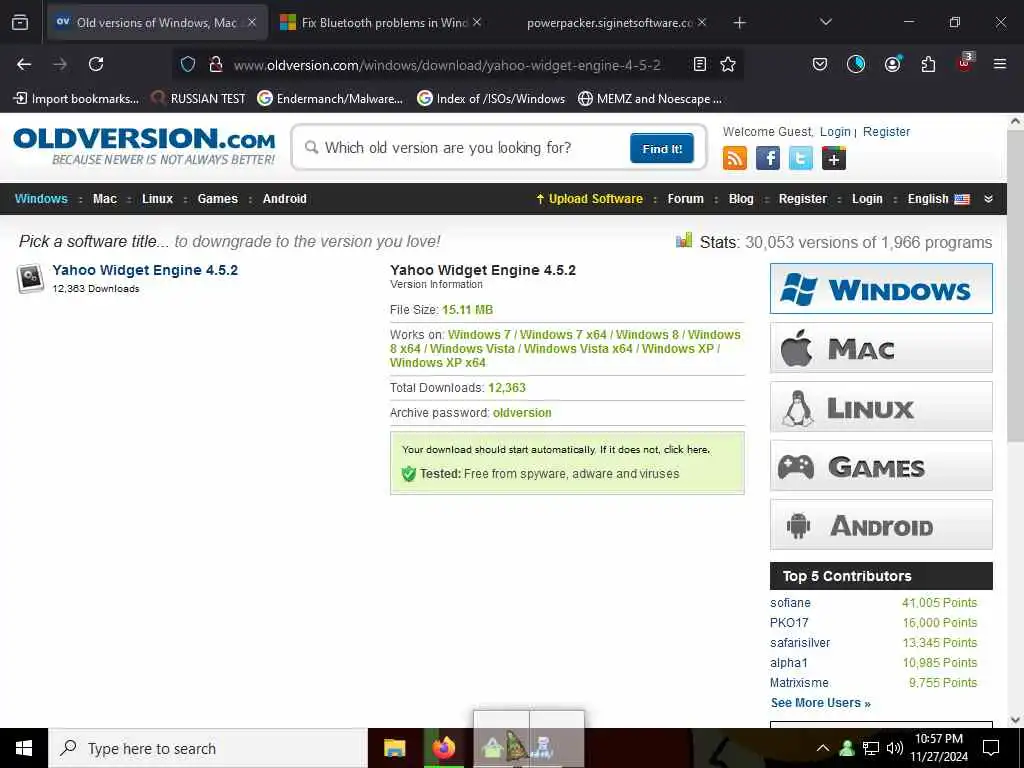The height and width of the screenshot is (768, 1024).
Task: Bookmark this page with the star
Action: 728,64
